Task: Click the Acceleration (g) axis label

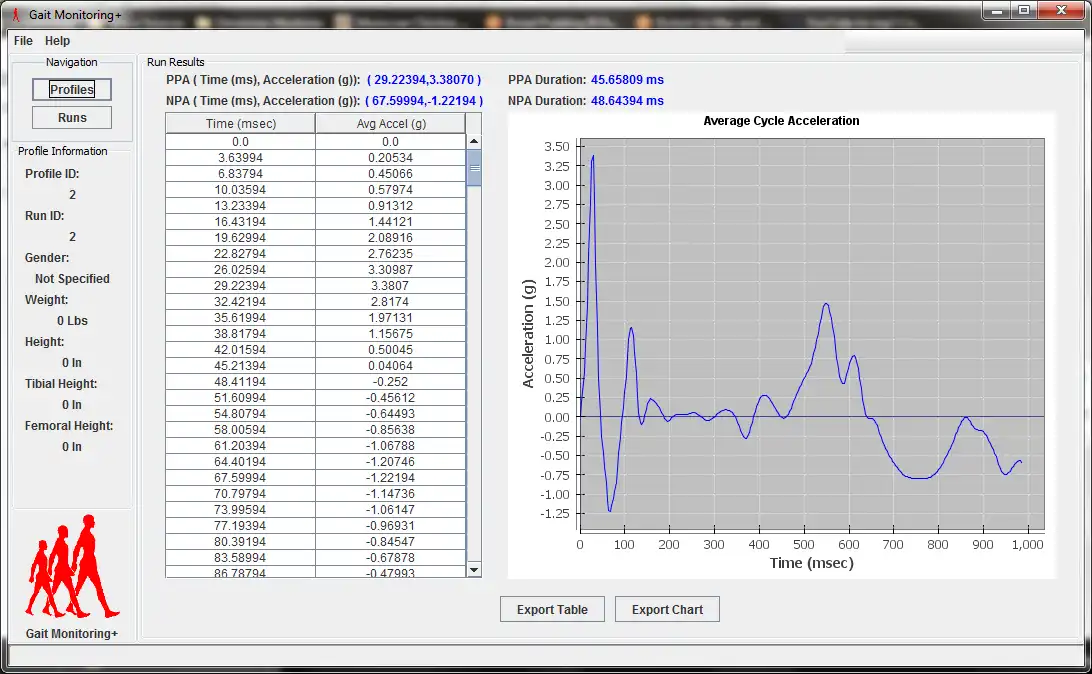Action: [x=528, y=334]
